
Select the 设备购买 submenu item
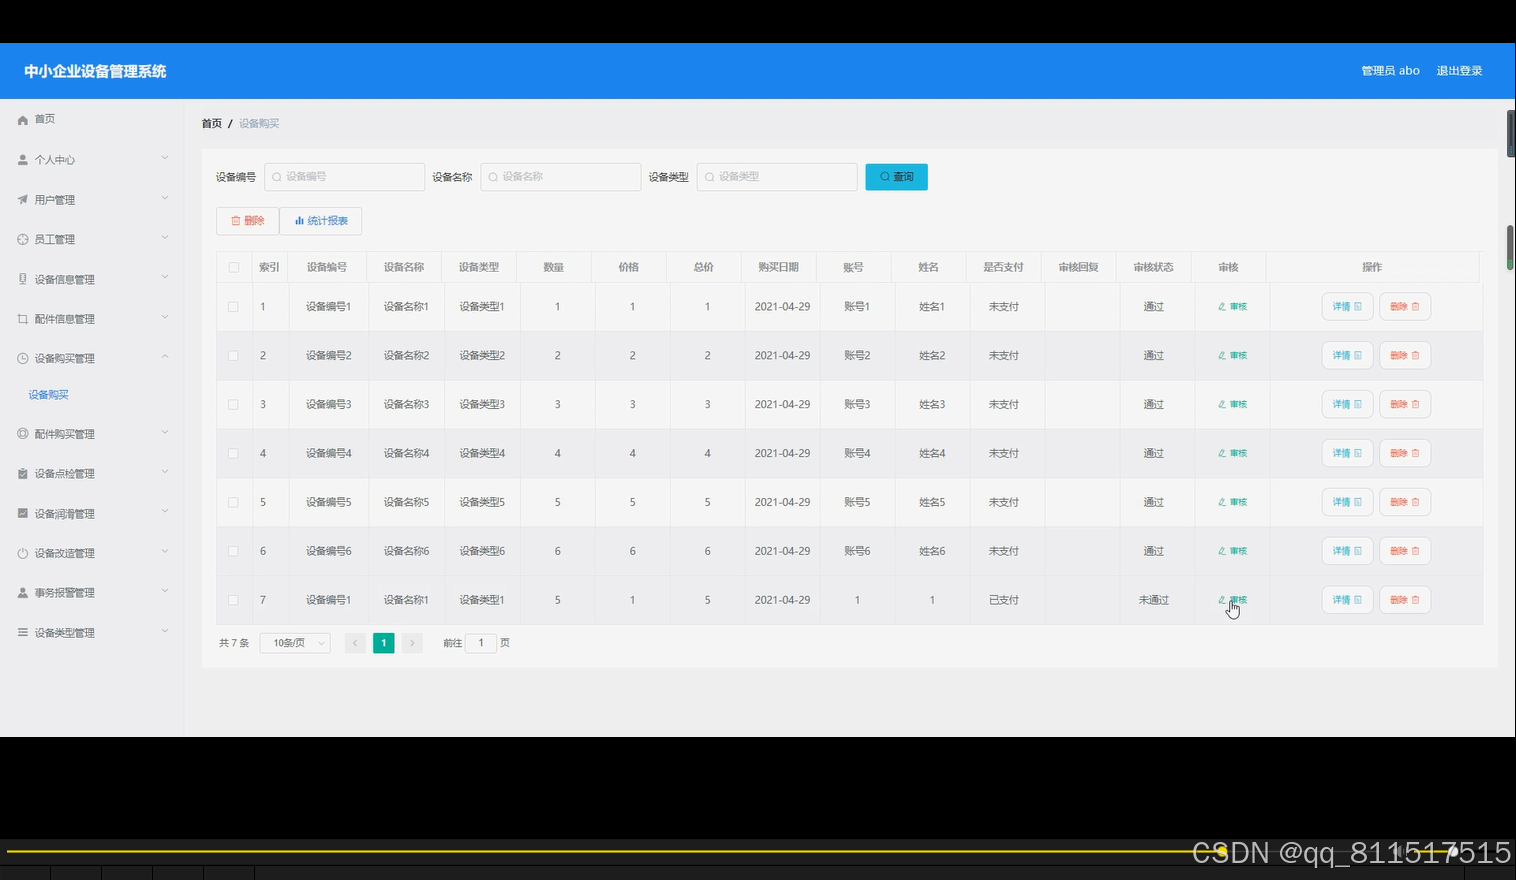coord(49,395)
